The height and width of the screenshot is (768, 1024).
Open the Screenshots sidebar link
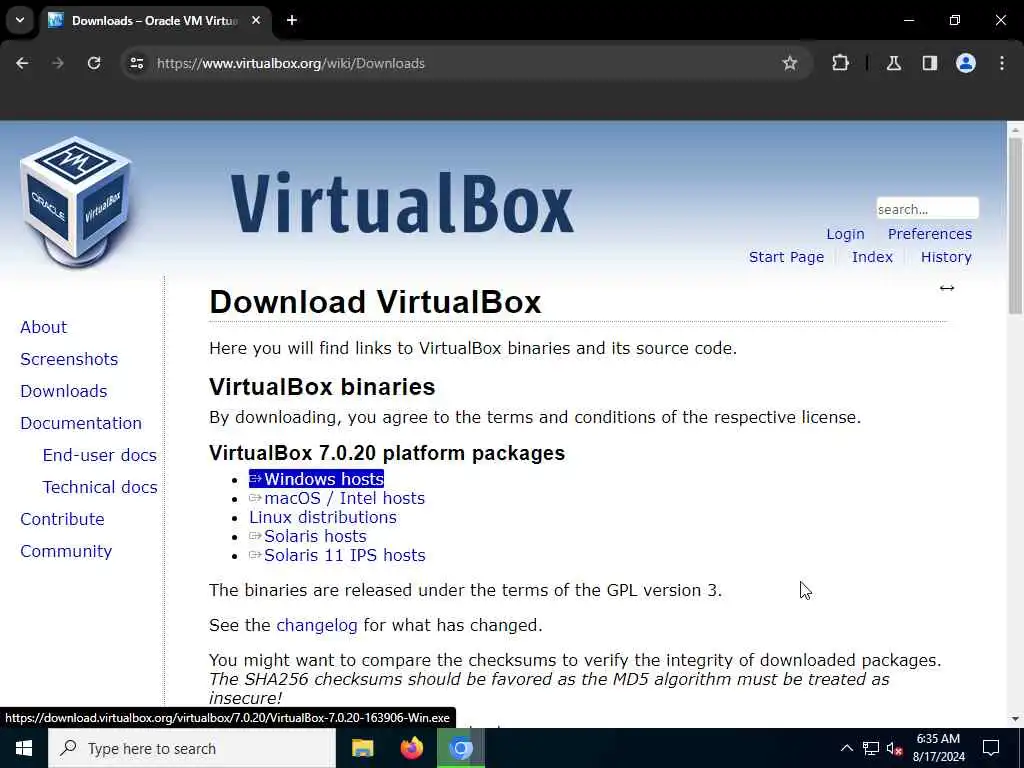coord(69,359)
